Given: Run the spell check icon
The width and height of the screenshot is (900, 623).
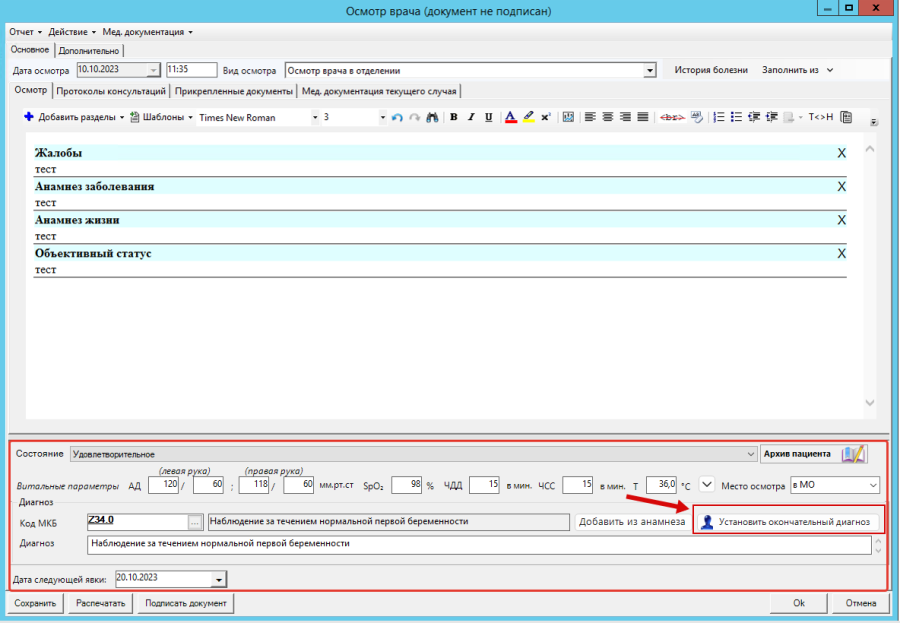Looking at the screenshot, I should [x=697, y=117].
